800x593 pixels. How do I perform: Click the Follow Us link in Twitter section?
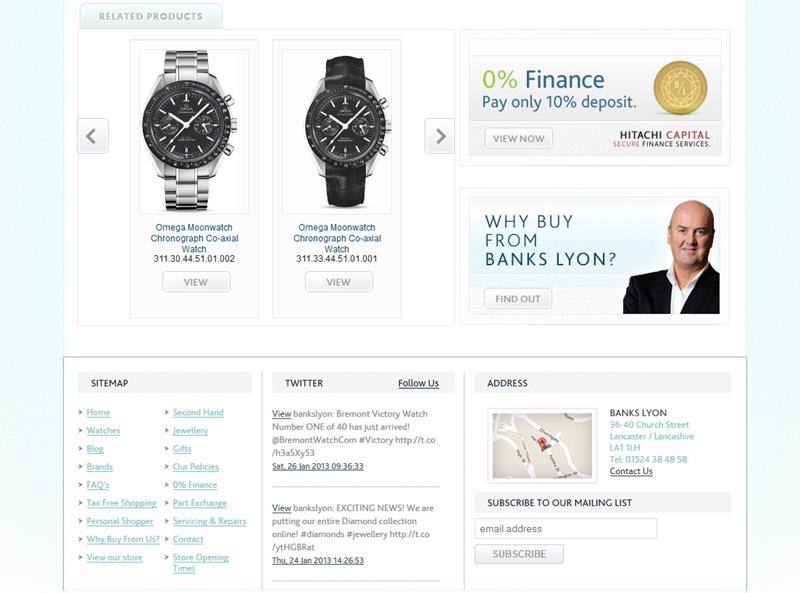coord(418,383)
